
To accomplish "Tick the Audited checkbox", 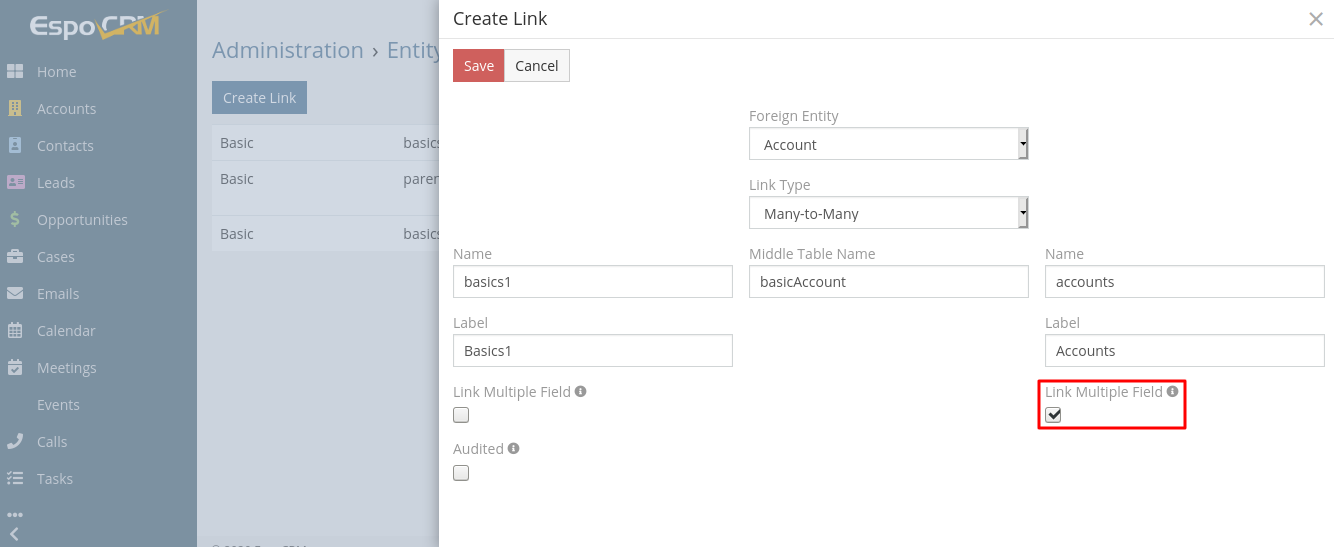I will point(461,473).
